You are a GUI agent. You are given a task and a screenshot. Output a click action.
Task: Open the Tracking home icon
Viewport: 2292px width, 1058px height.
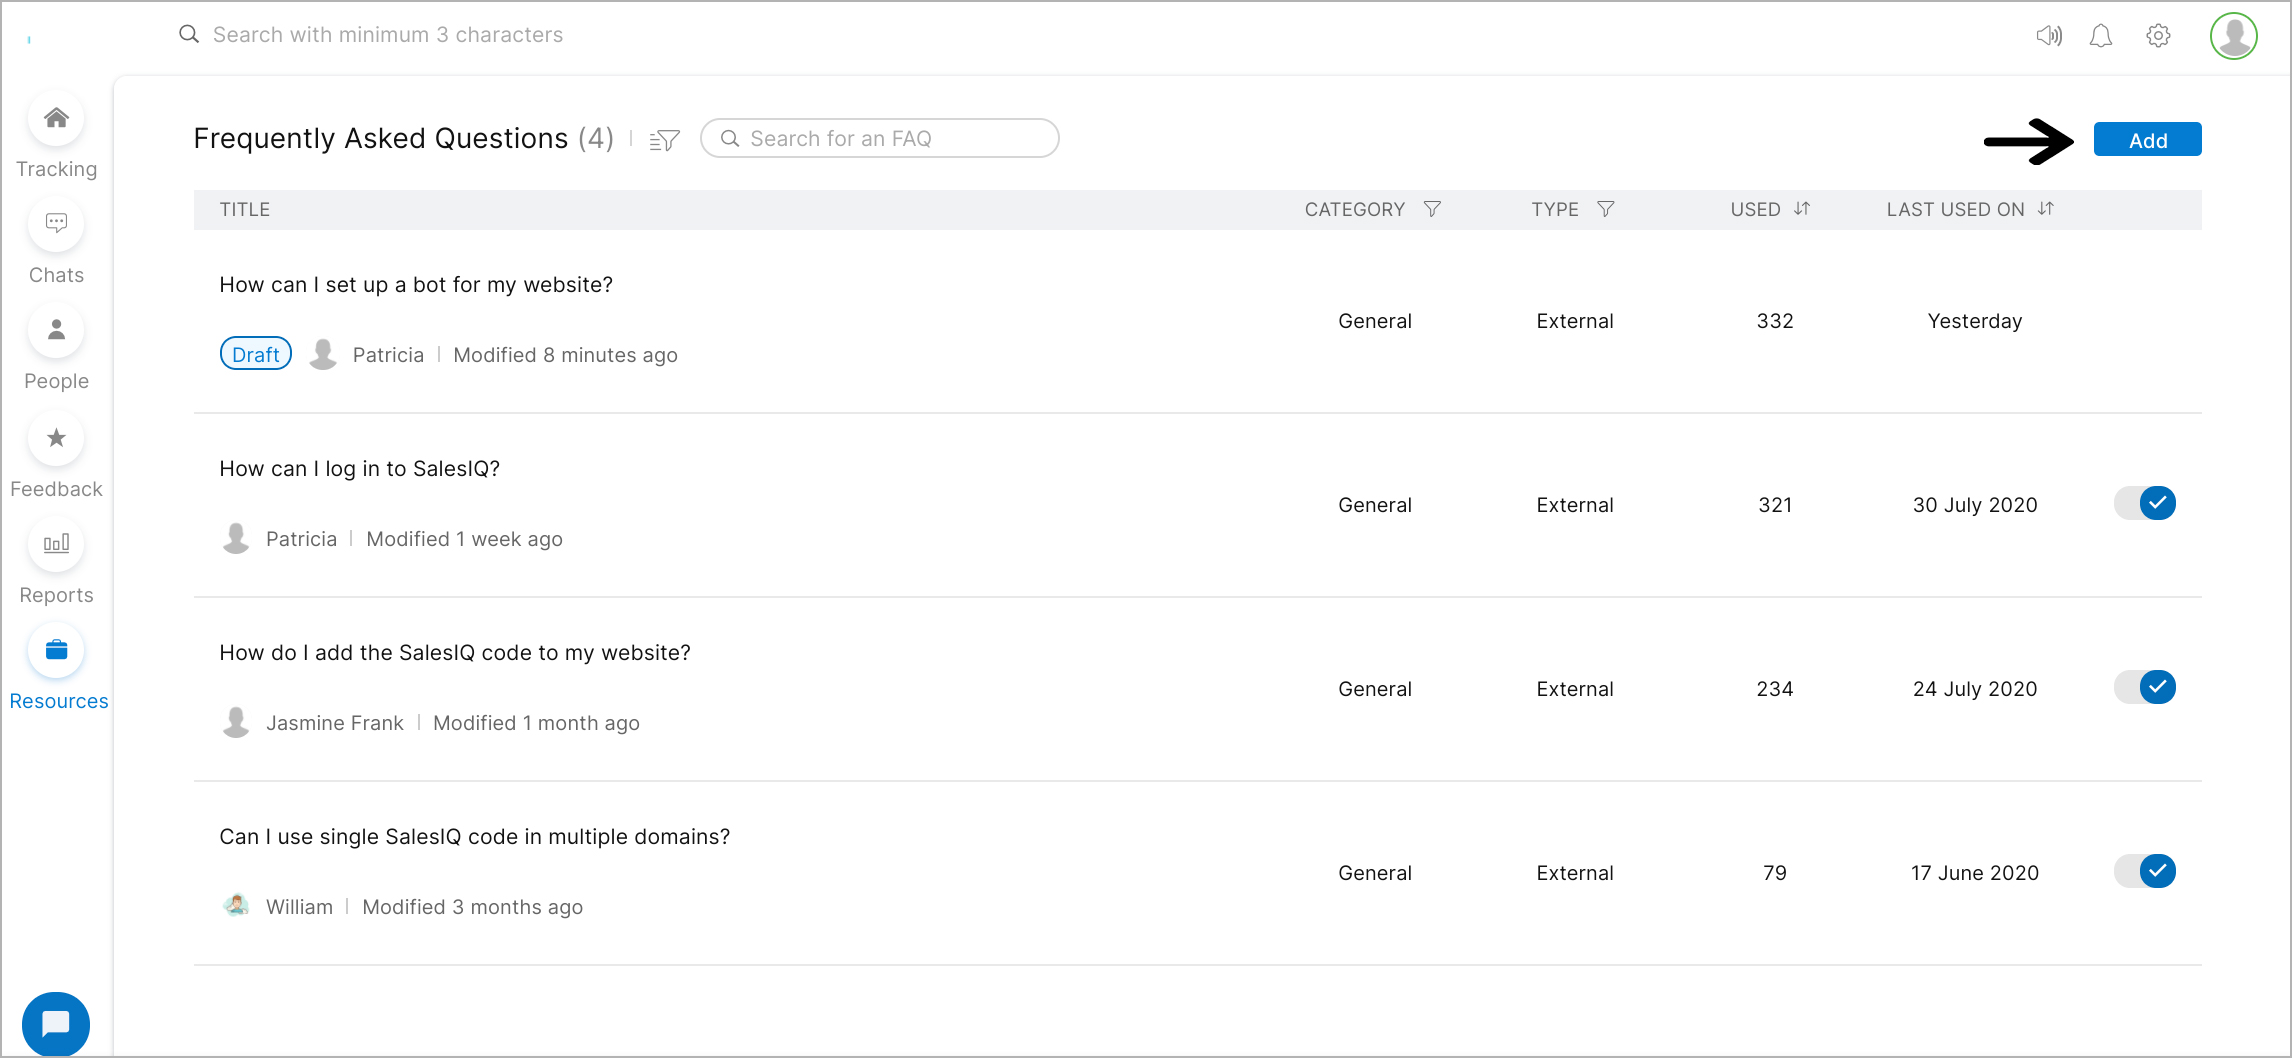point(56,119)
